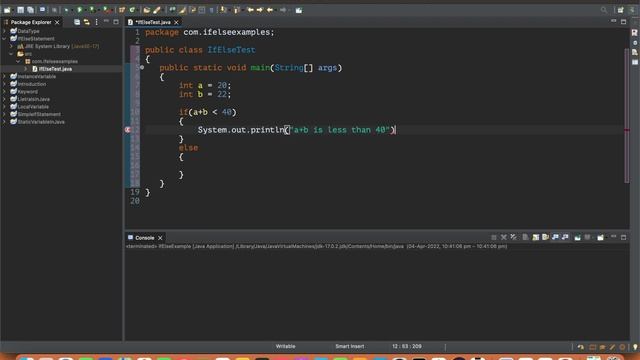Place cursor in the empty else block
640x360 pixels.
click(x=182, y=166)
